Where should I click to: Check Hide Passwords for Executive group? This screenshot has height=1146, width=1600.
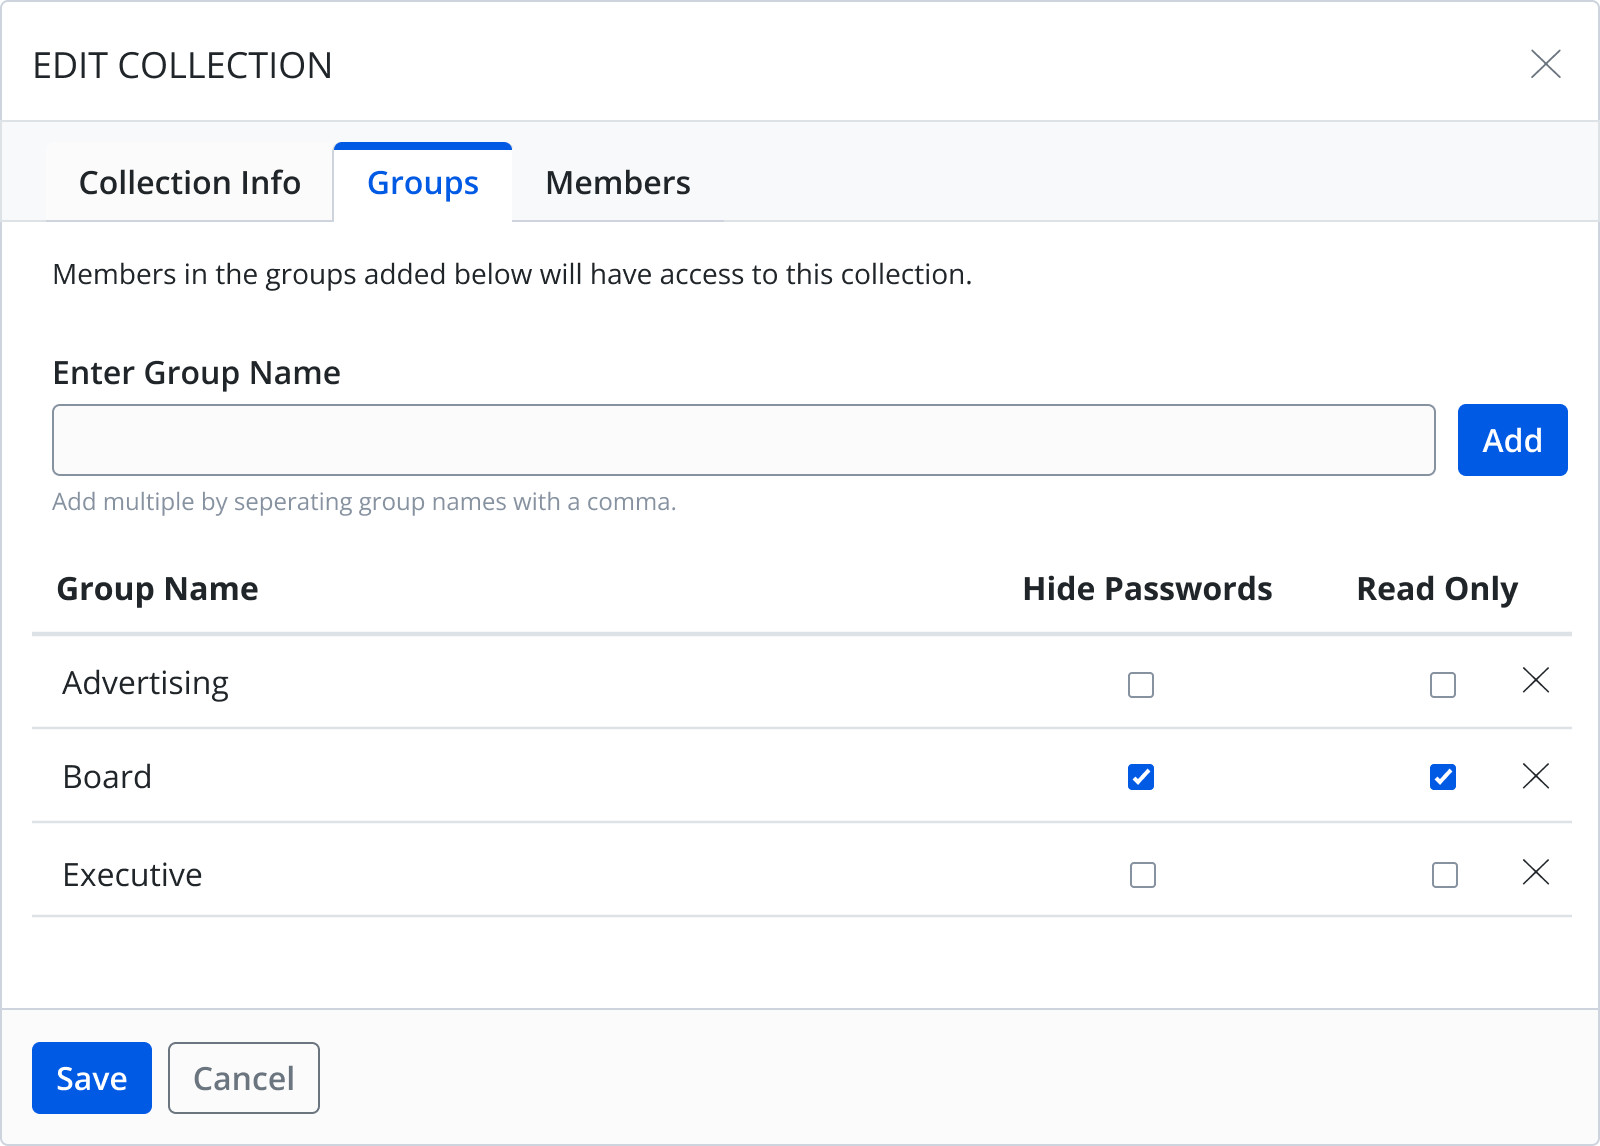1143,875
